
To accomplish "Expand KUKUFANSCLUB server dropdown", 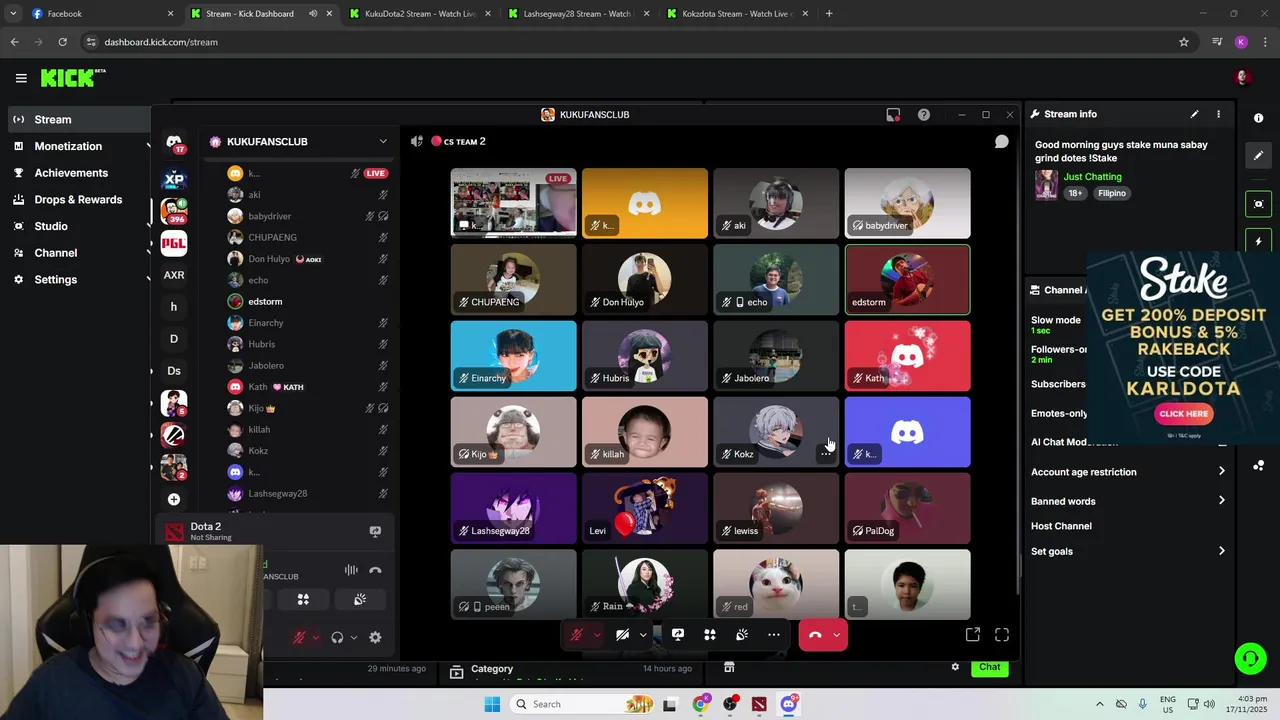I will 383,142.
